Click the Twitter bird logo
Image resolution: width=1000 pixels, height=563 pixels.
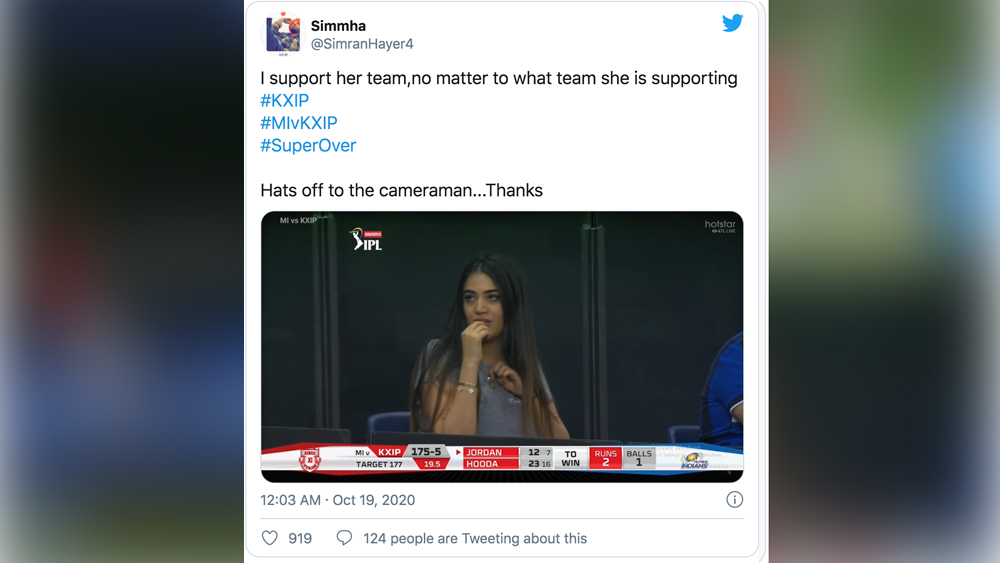tap(732, 23)
